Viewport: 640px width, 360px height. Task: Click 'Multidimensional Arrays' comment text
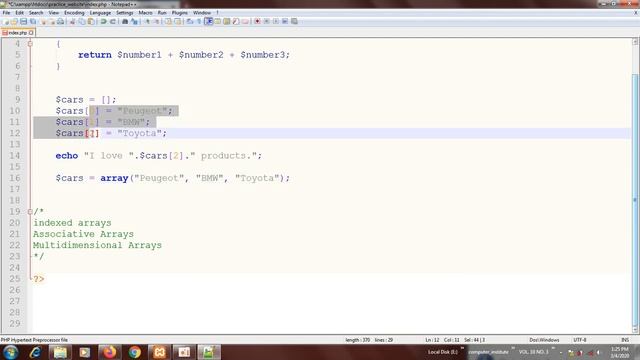pyautogui.click(x=97, y=245)
